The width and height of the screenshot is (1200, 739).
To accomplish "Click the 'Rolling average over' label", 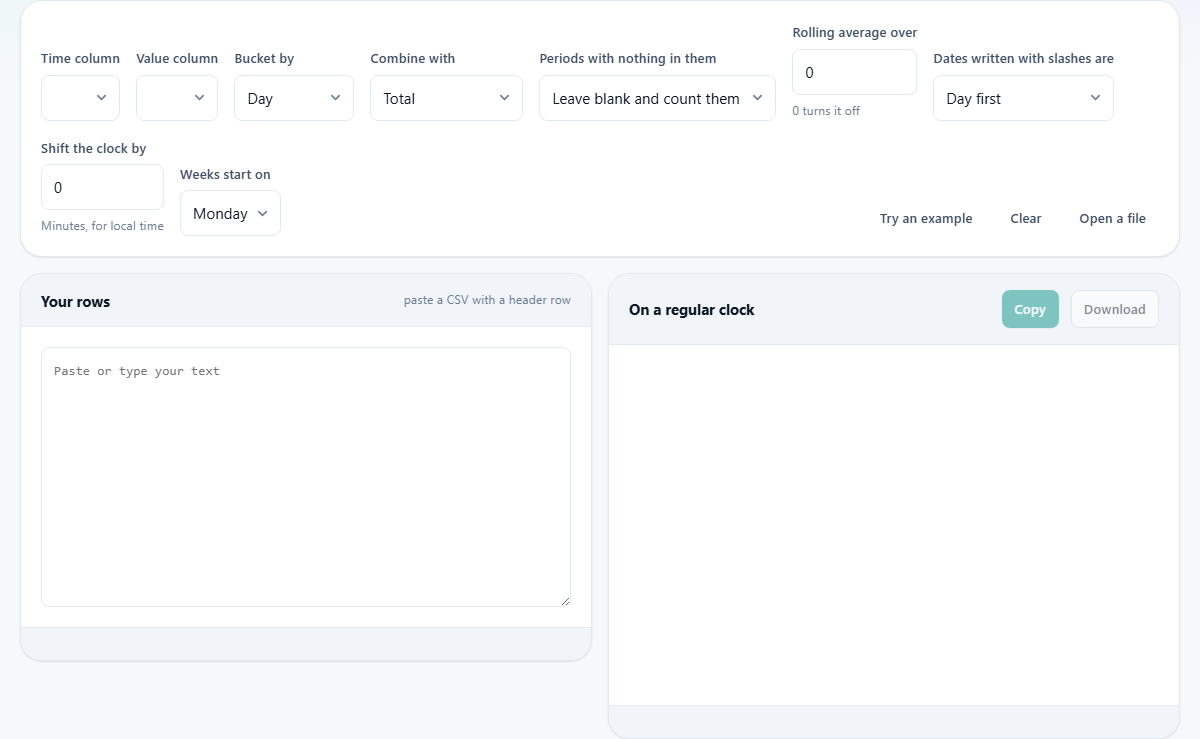I will pos(855,33).
